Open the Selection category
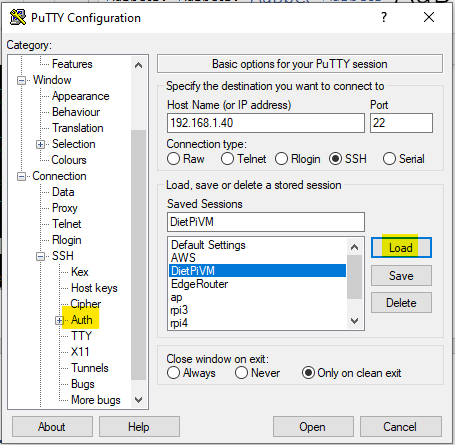 click(74, 144)
